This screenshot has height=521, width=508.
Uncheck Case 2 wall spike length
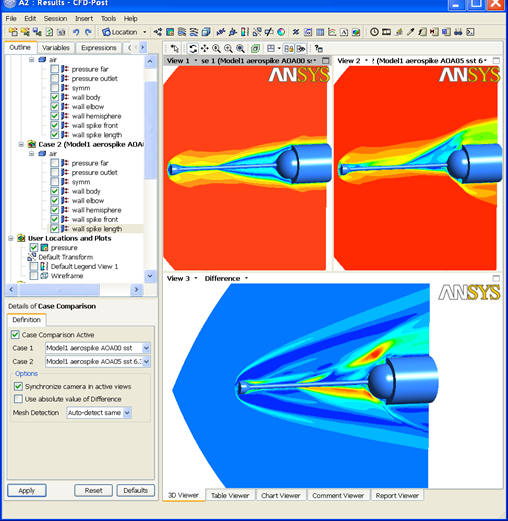tap(55, 229)
